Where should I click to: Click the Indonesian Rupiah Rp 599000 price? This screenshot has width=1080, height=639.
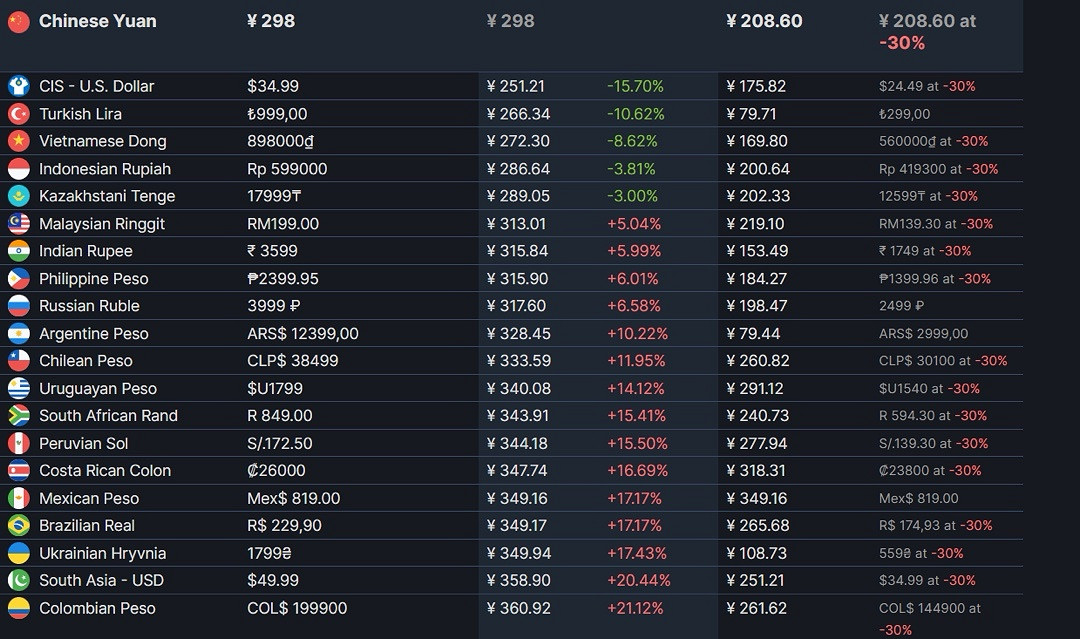click(x=287, y=169)
